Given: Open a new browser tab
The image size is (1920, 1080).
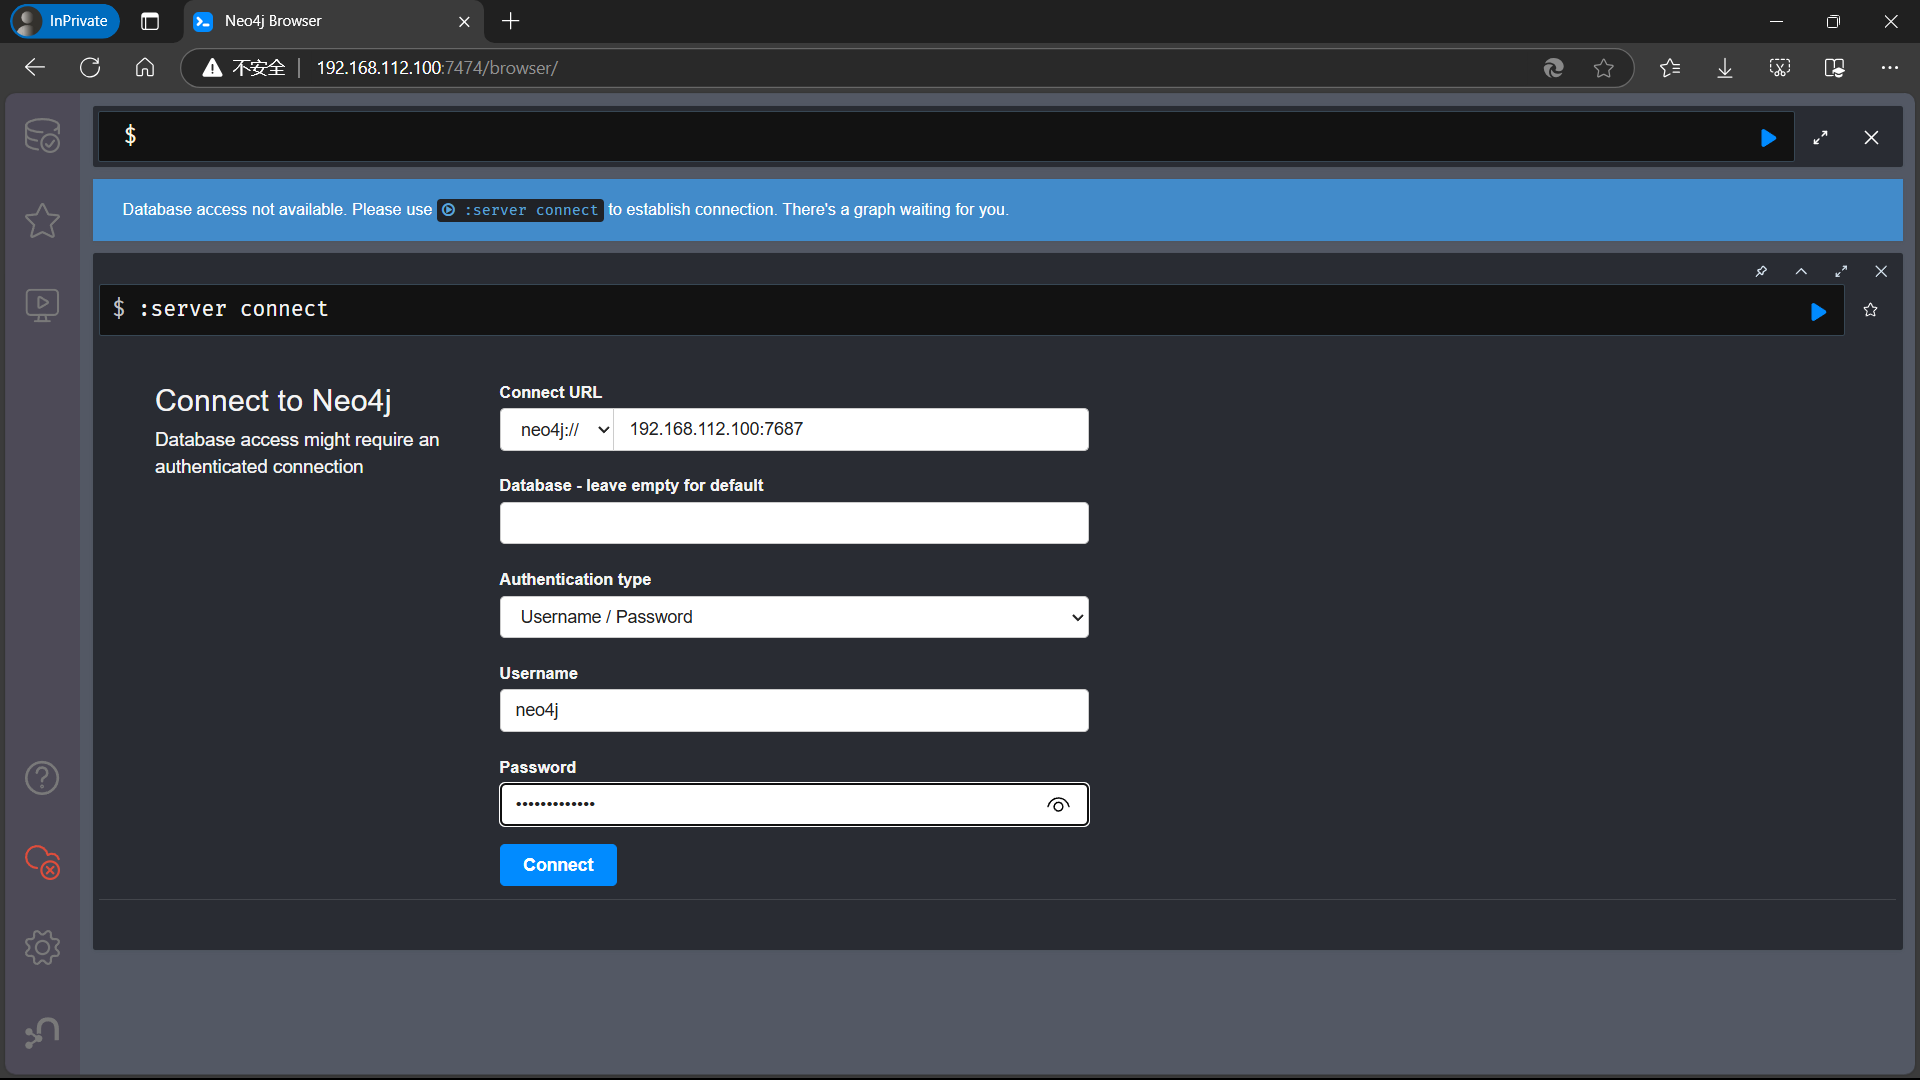Looking at the screenshot, I should point(510,21).
